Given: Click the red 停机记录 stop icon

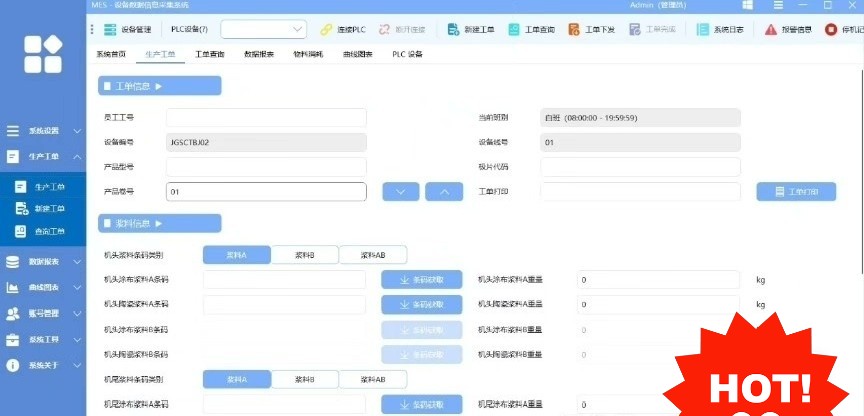Looking at the screenshot, I should 830,29.
